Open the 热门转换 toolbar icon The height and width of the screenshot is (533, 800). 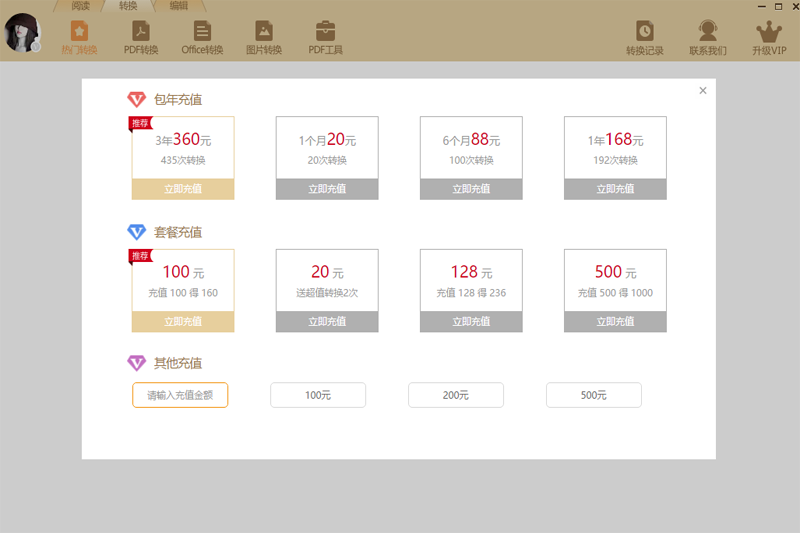coord(79,34)
